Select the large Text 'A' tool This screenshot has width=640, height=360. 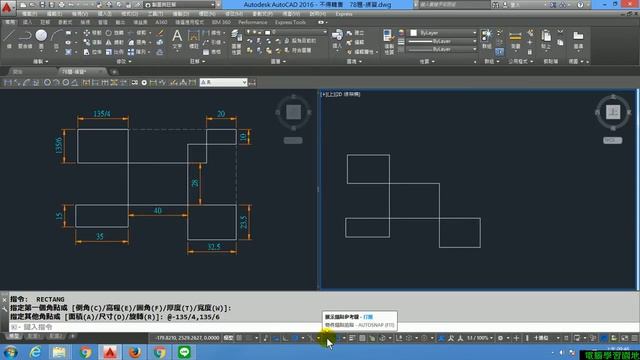coord(177,40)
